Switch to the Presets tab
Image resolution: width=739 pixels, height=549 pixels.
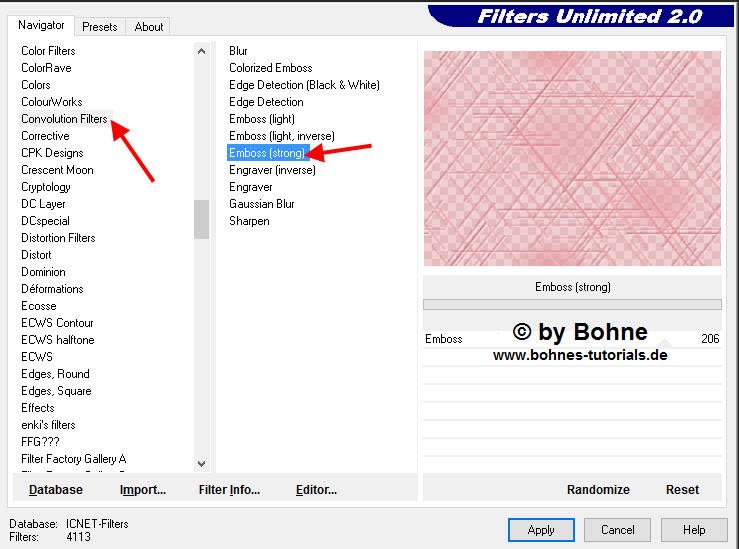(x=100, y=27)
